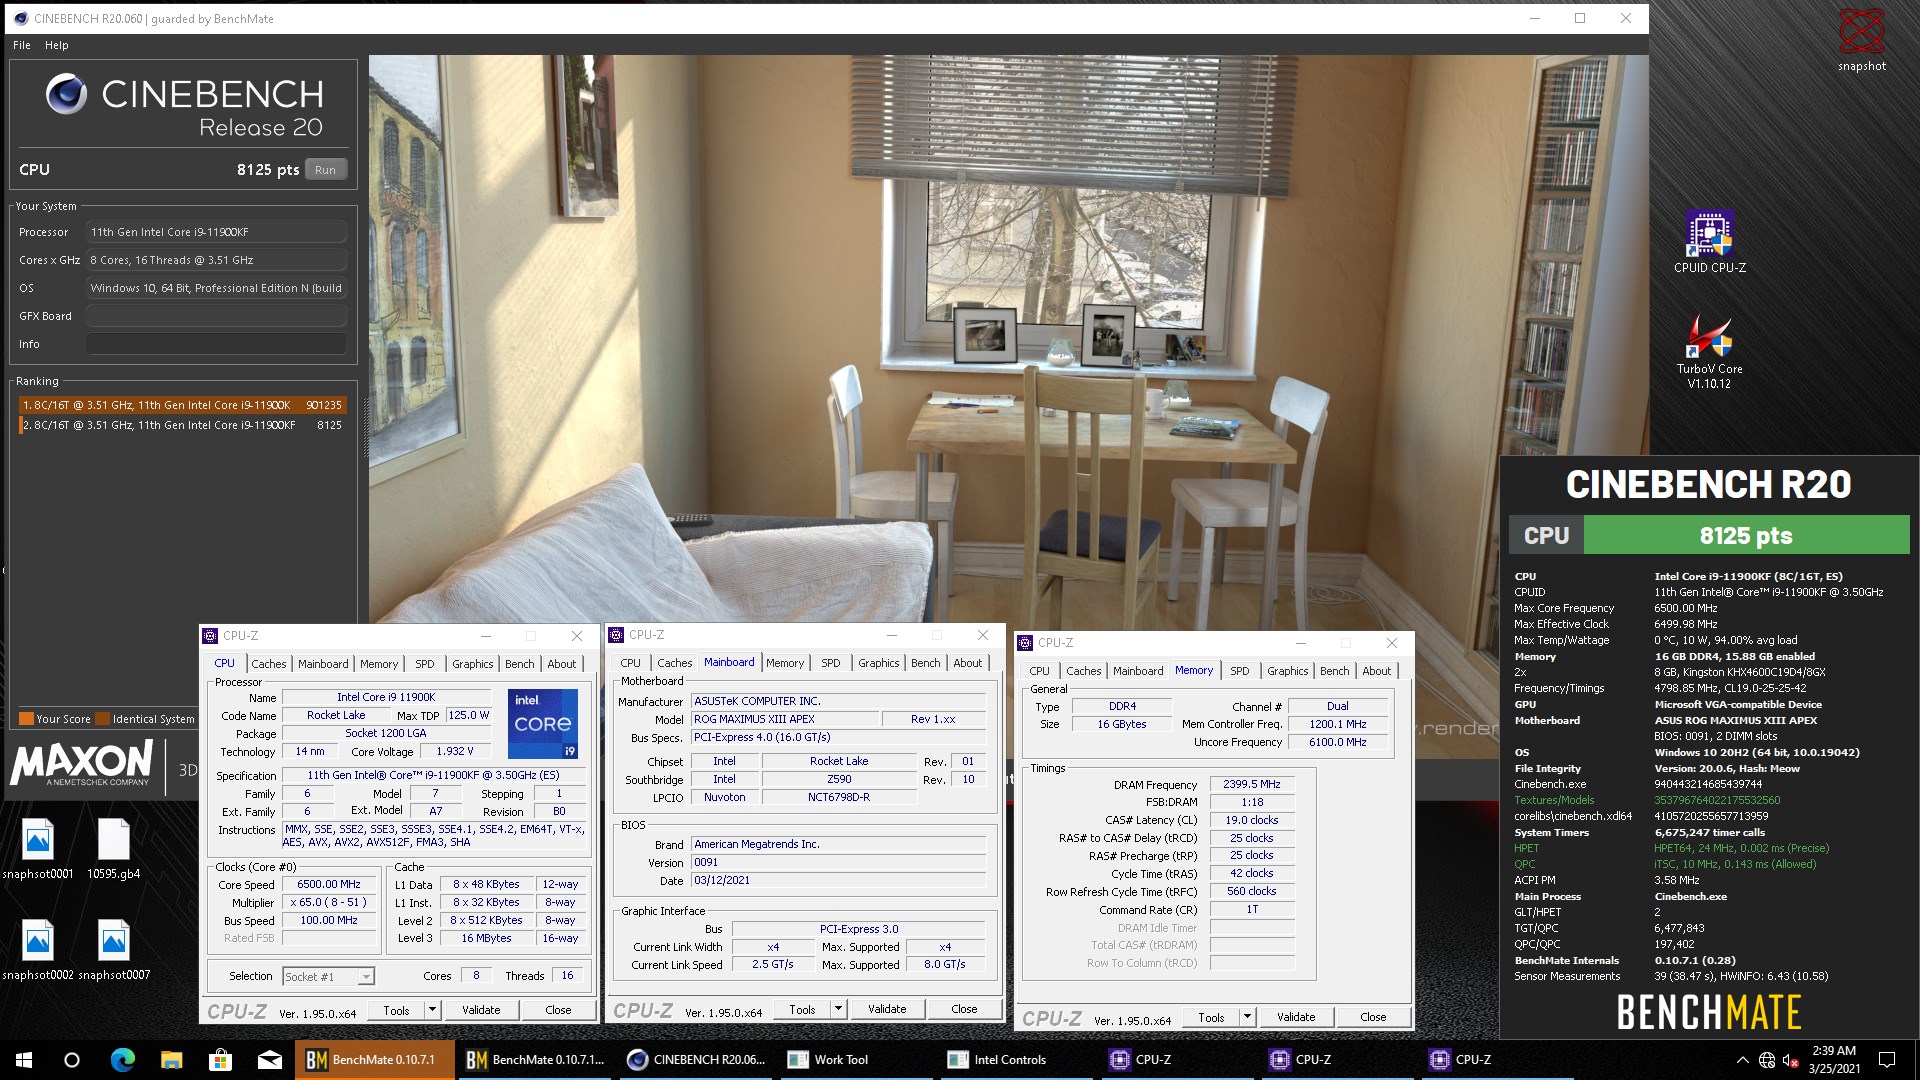The width and height of the screenshot is (1920, 1080).
Task: Click the HPET timer label in BenchMate
Action: [x=1526, y=848]
